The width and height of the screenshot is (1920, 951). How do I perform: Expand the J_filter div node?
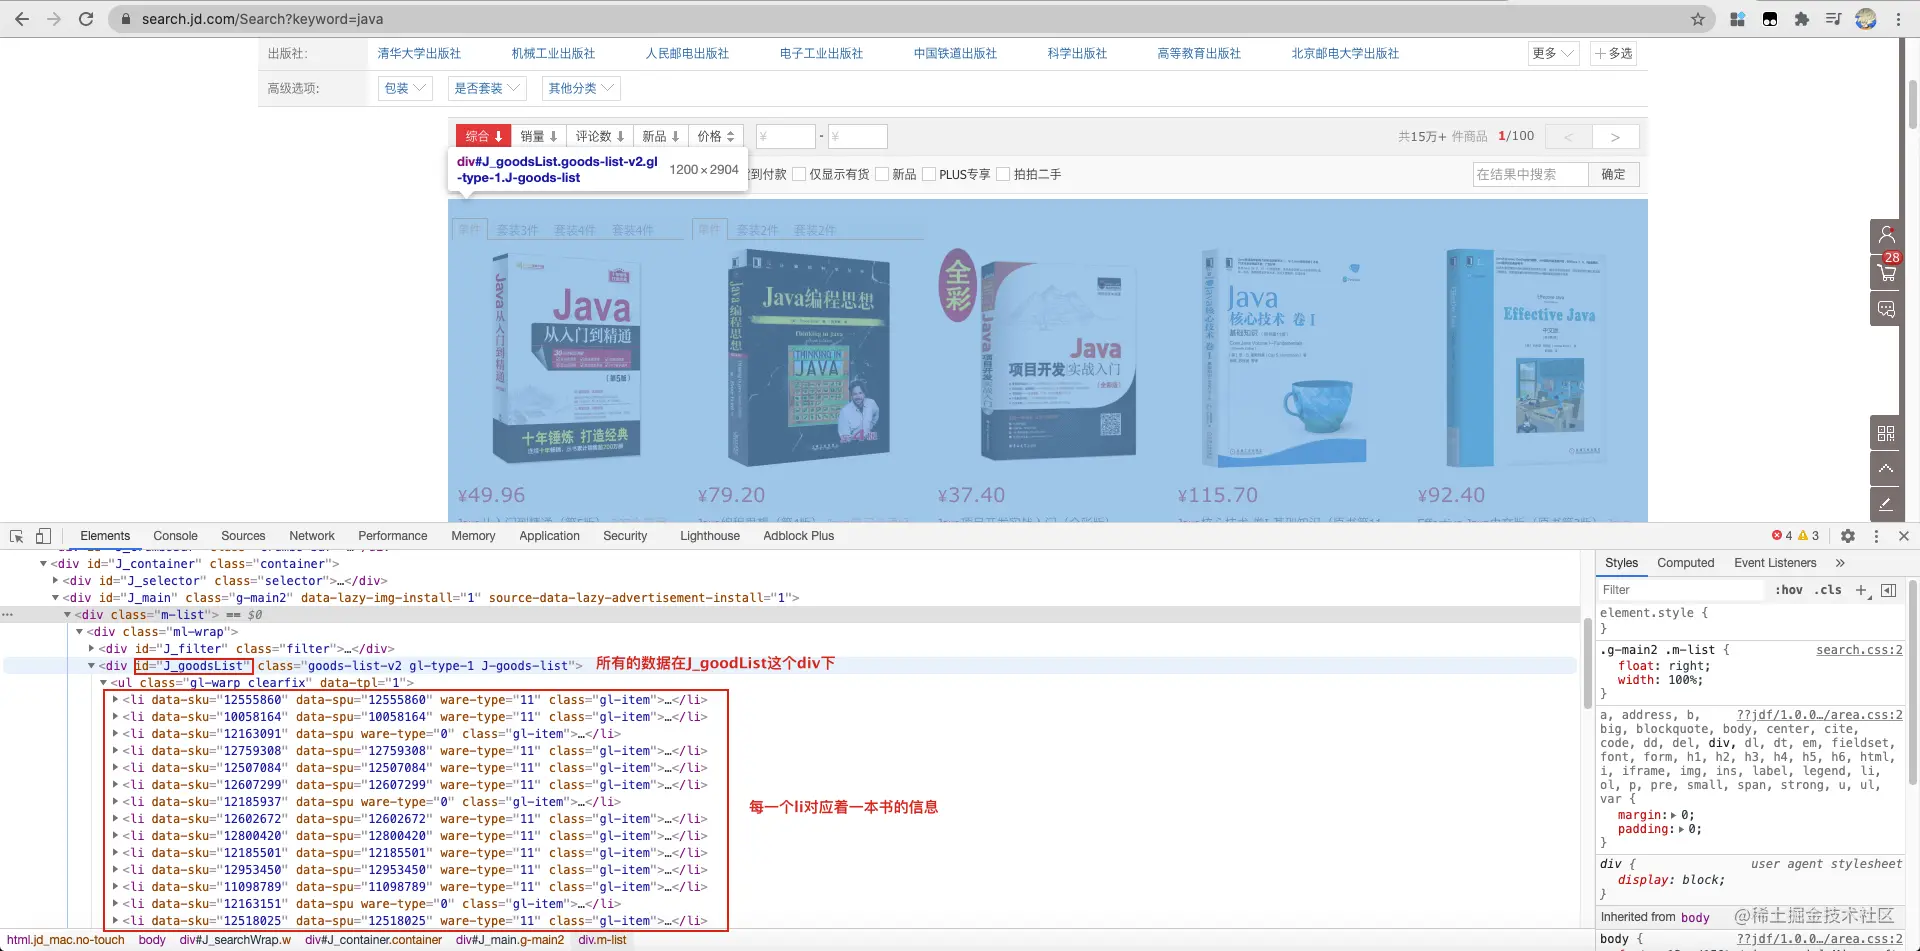click(92, 649)
